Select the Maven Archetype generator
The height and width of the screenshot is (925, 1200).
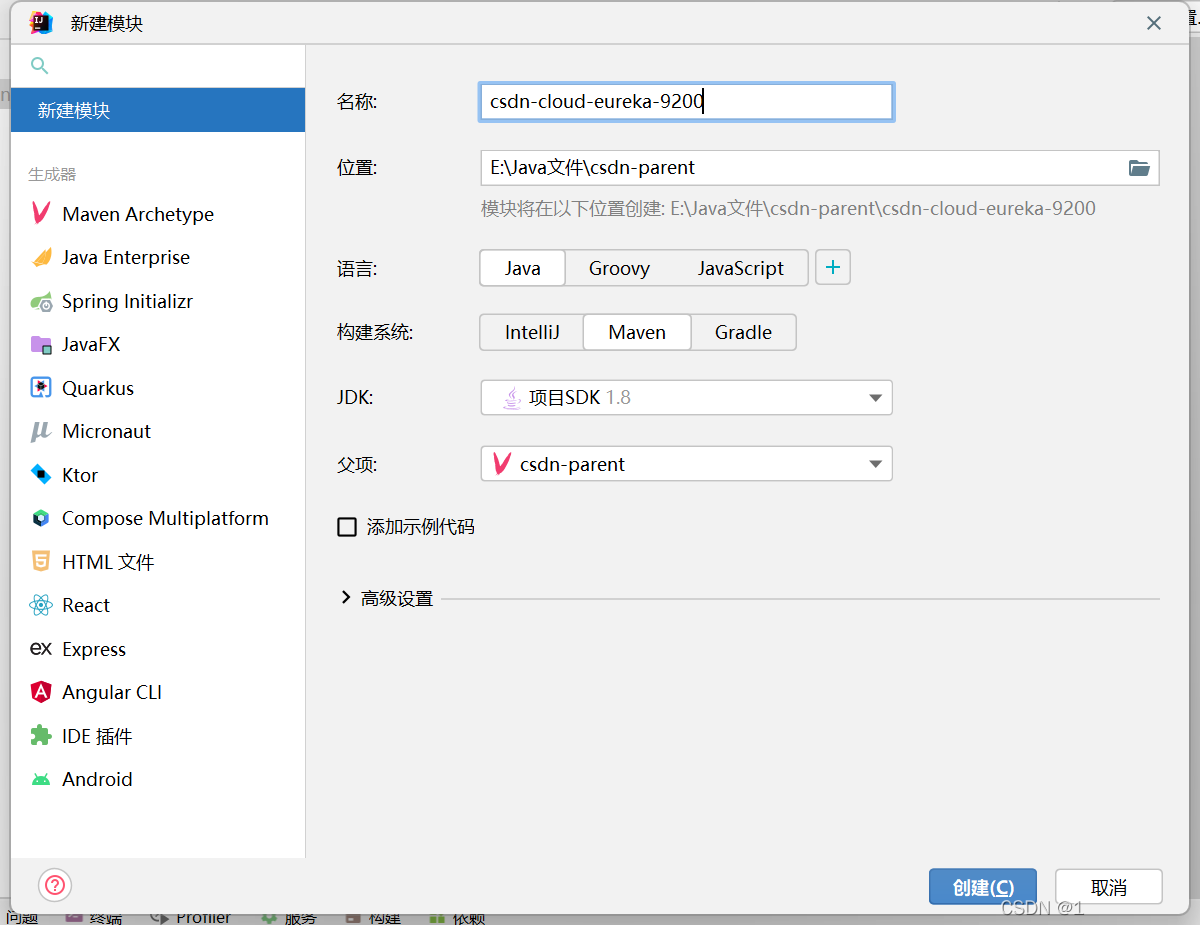tap(137, 213)
